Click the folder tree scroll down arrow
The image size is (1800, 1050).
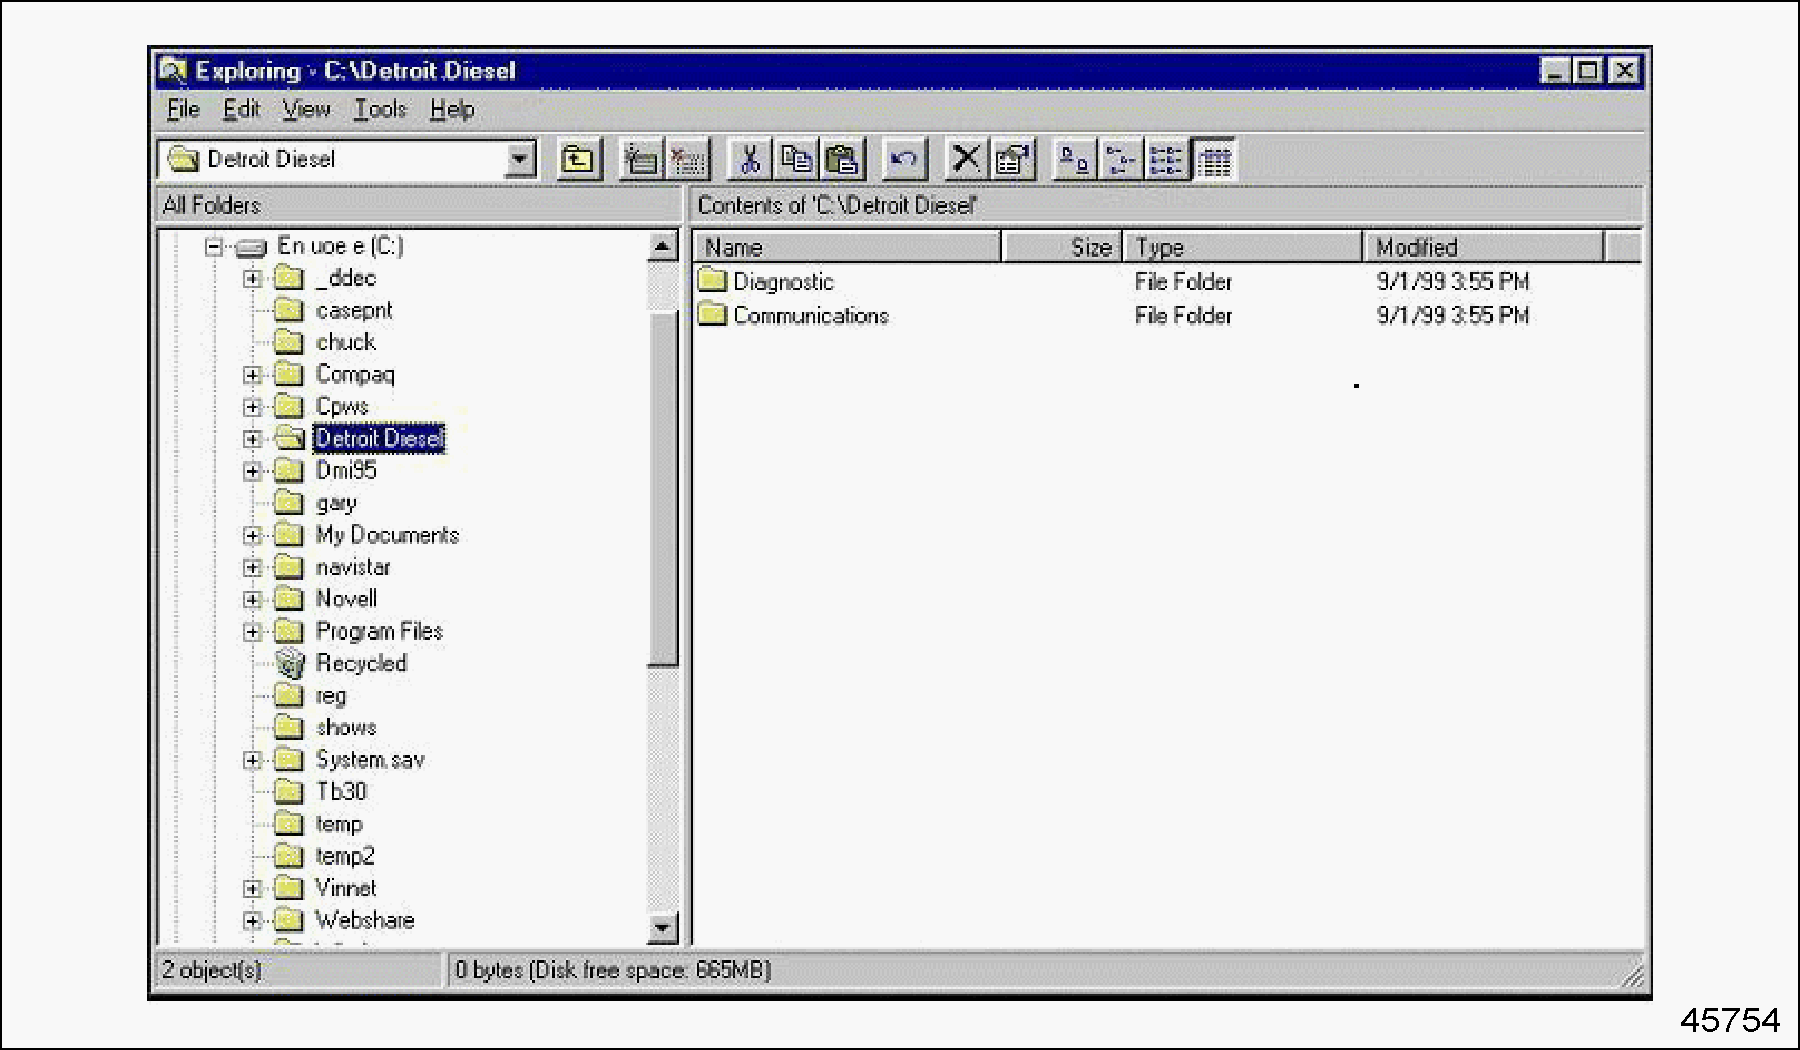[662, 928]
